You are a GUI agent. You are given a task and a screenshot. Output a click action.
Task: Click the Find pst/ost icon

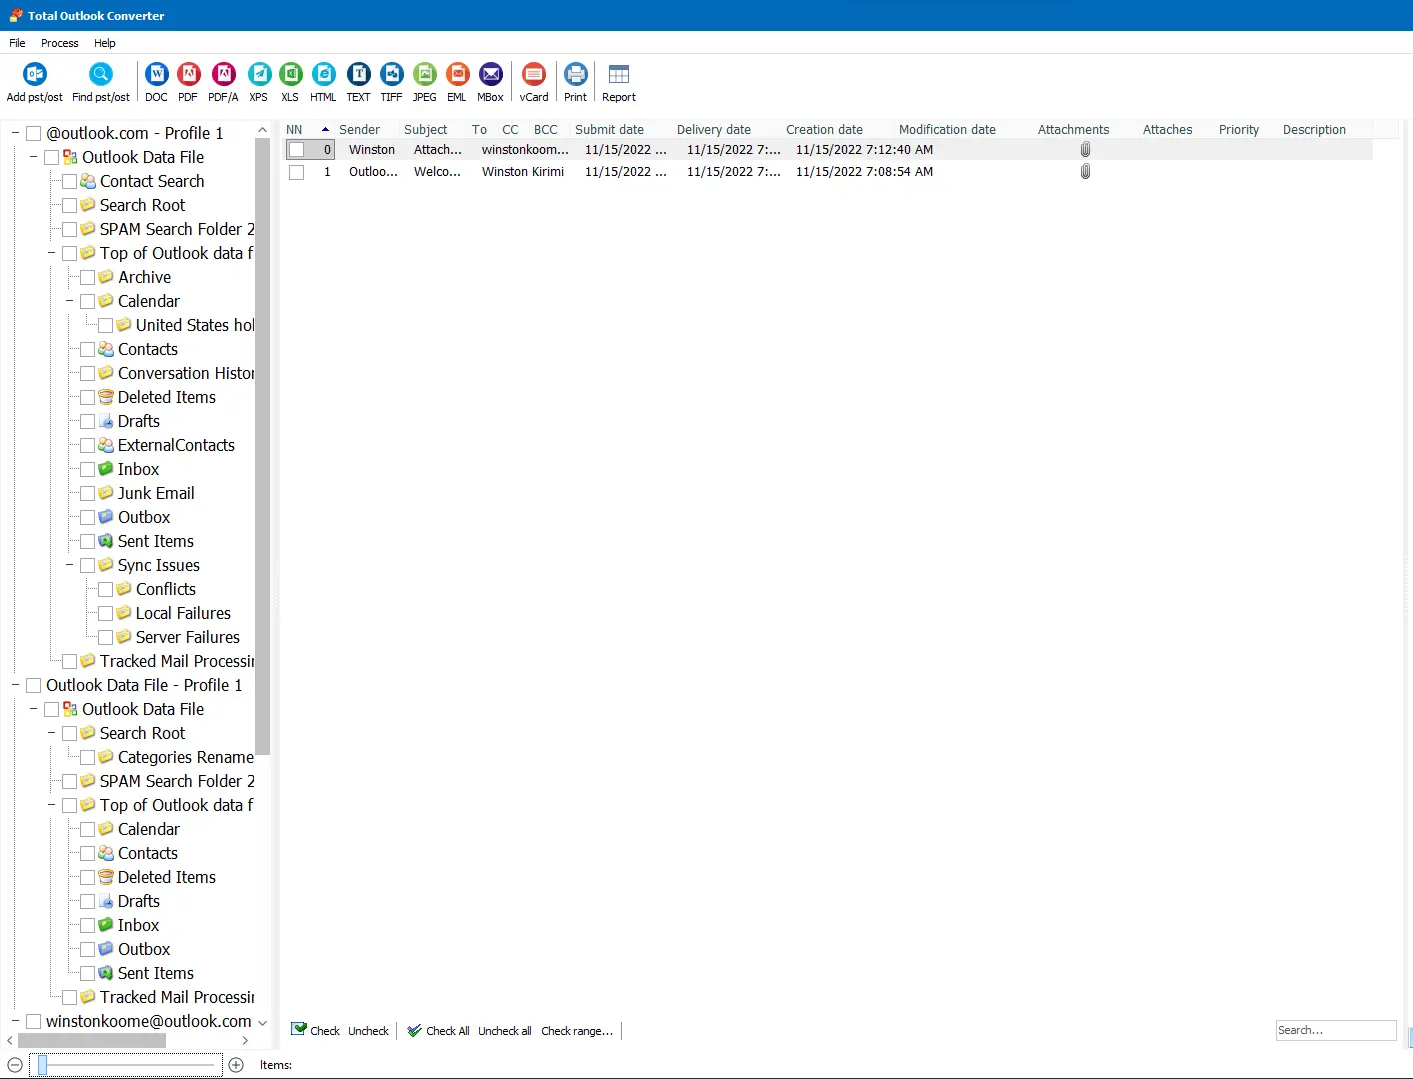[x=100, y=74]
